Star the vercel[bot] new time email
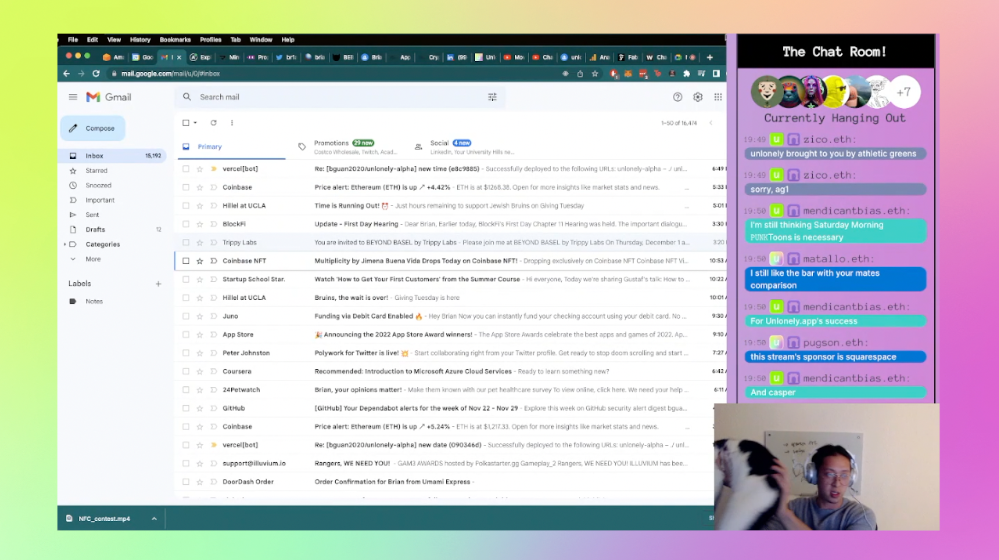 [199, 169]
